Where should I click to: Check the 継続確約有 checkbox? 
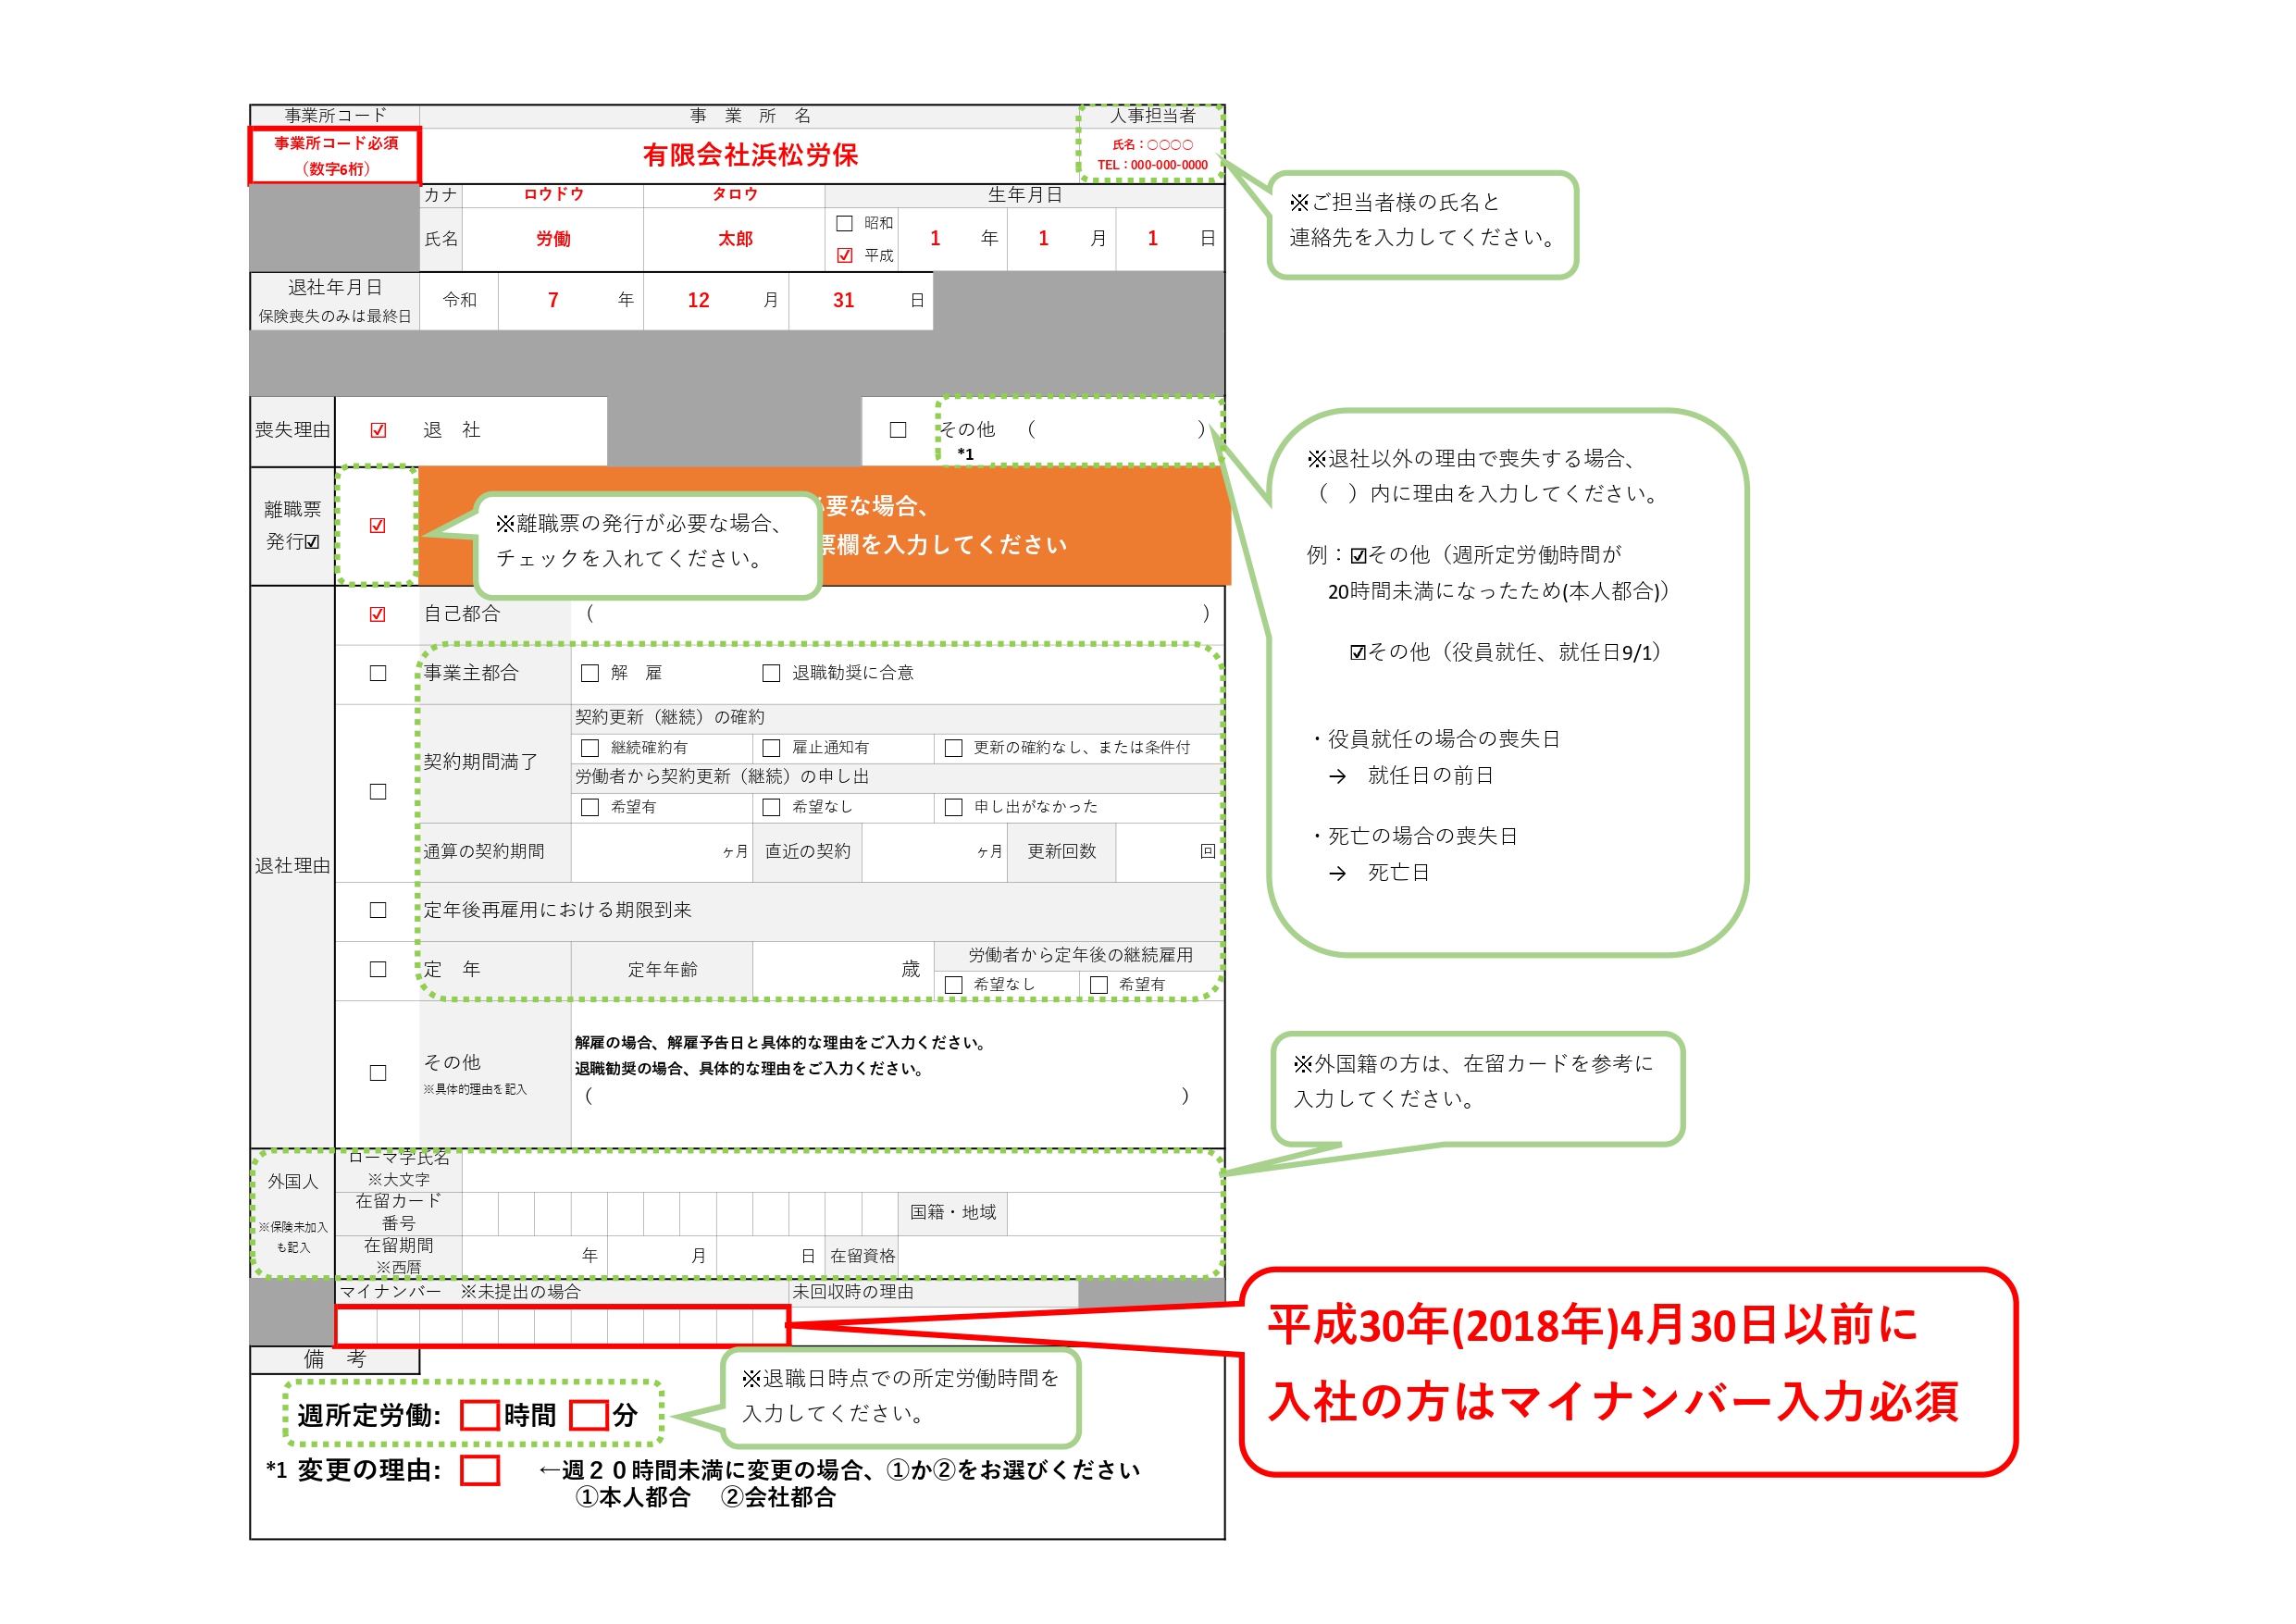590,748
